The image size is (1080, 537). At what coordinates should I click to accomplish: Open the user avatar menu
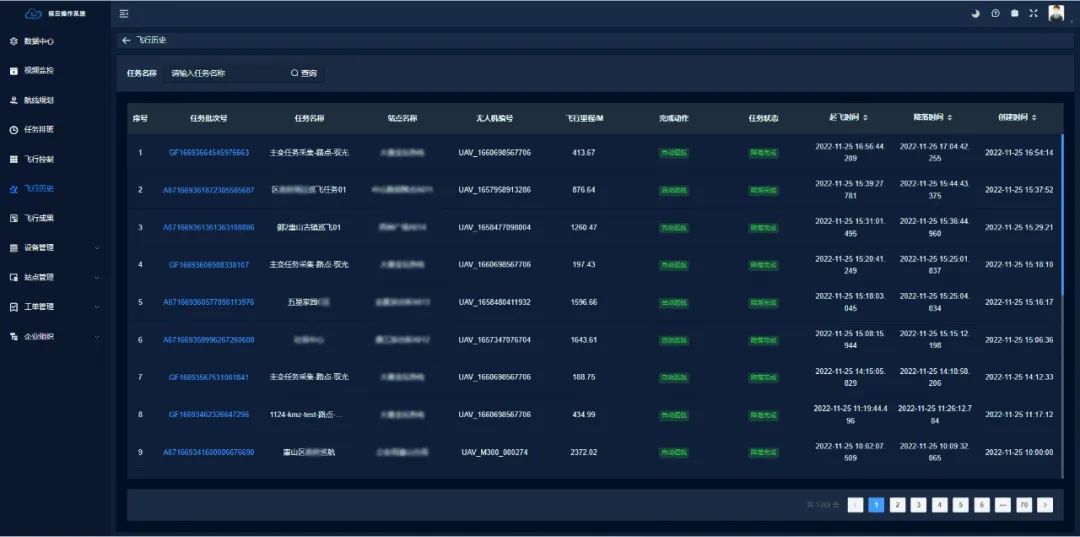point(1056,13)
